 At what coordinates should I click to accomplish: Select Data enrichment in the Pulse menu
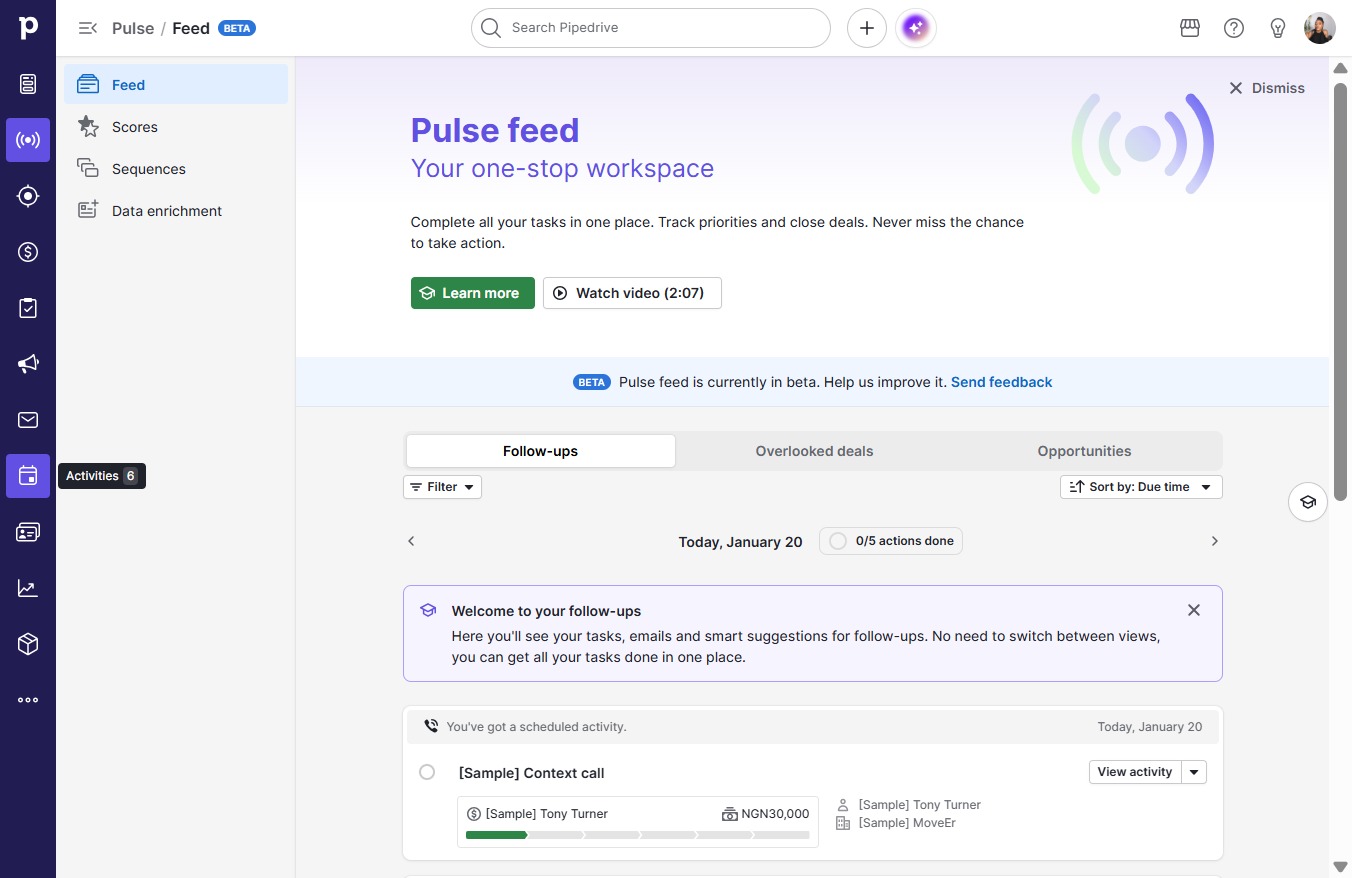(176, 211)
